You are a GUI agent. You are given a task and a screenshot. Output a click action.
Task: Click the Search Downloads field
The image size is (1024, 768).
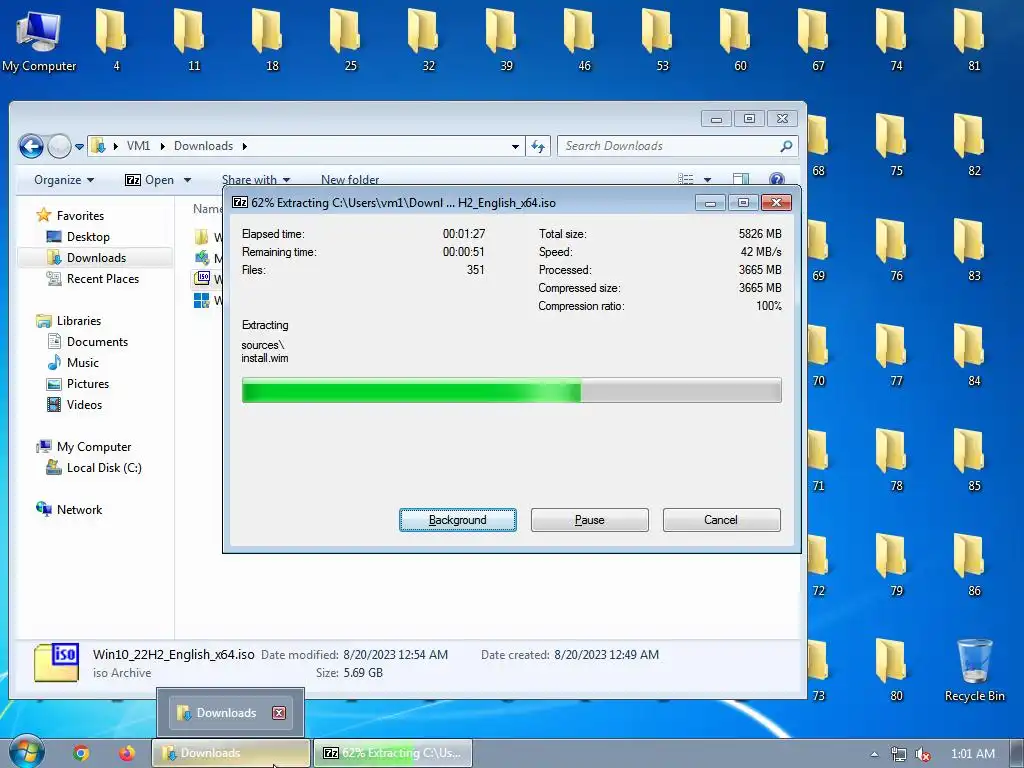(677, 146)
